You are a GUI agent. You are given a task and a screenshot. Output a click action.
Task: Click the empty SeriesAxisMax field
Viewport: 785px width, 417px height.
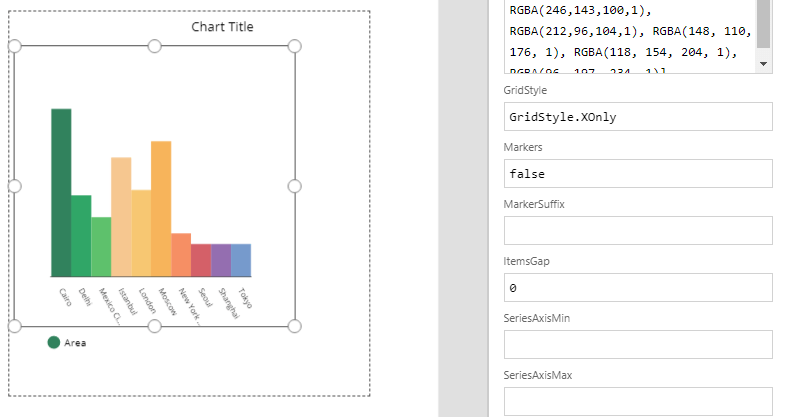click(x=638, y=401)
